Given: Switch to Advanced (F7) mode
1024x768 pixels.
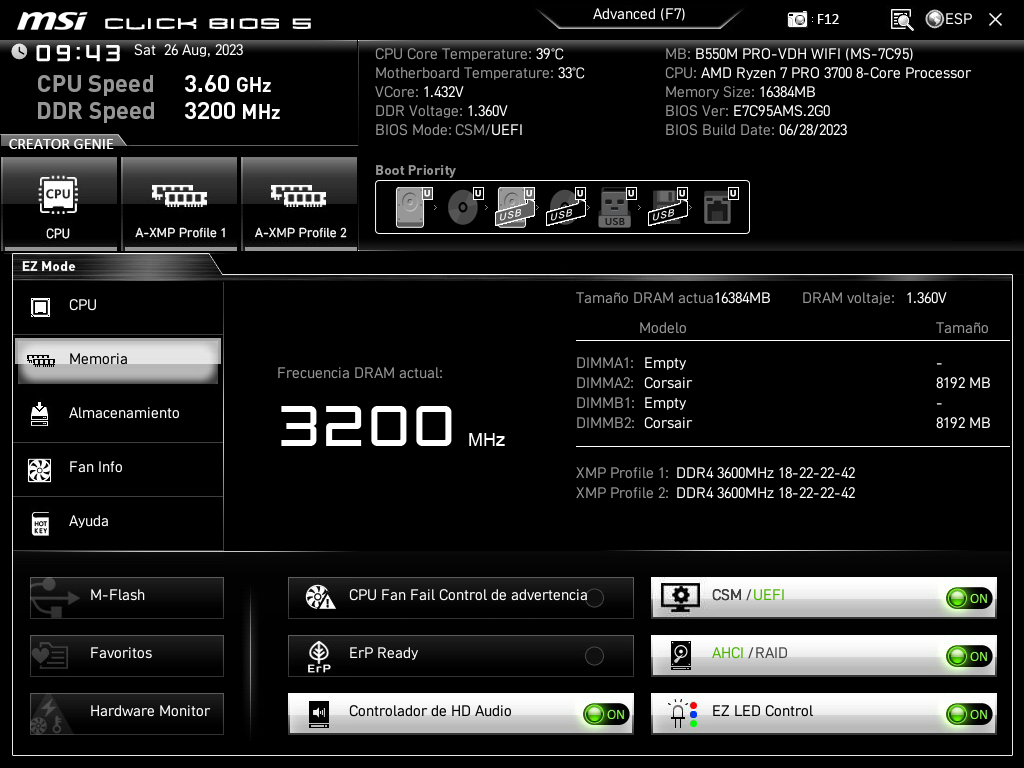Looking at the screenshot, I should coord(639,15).
